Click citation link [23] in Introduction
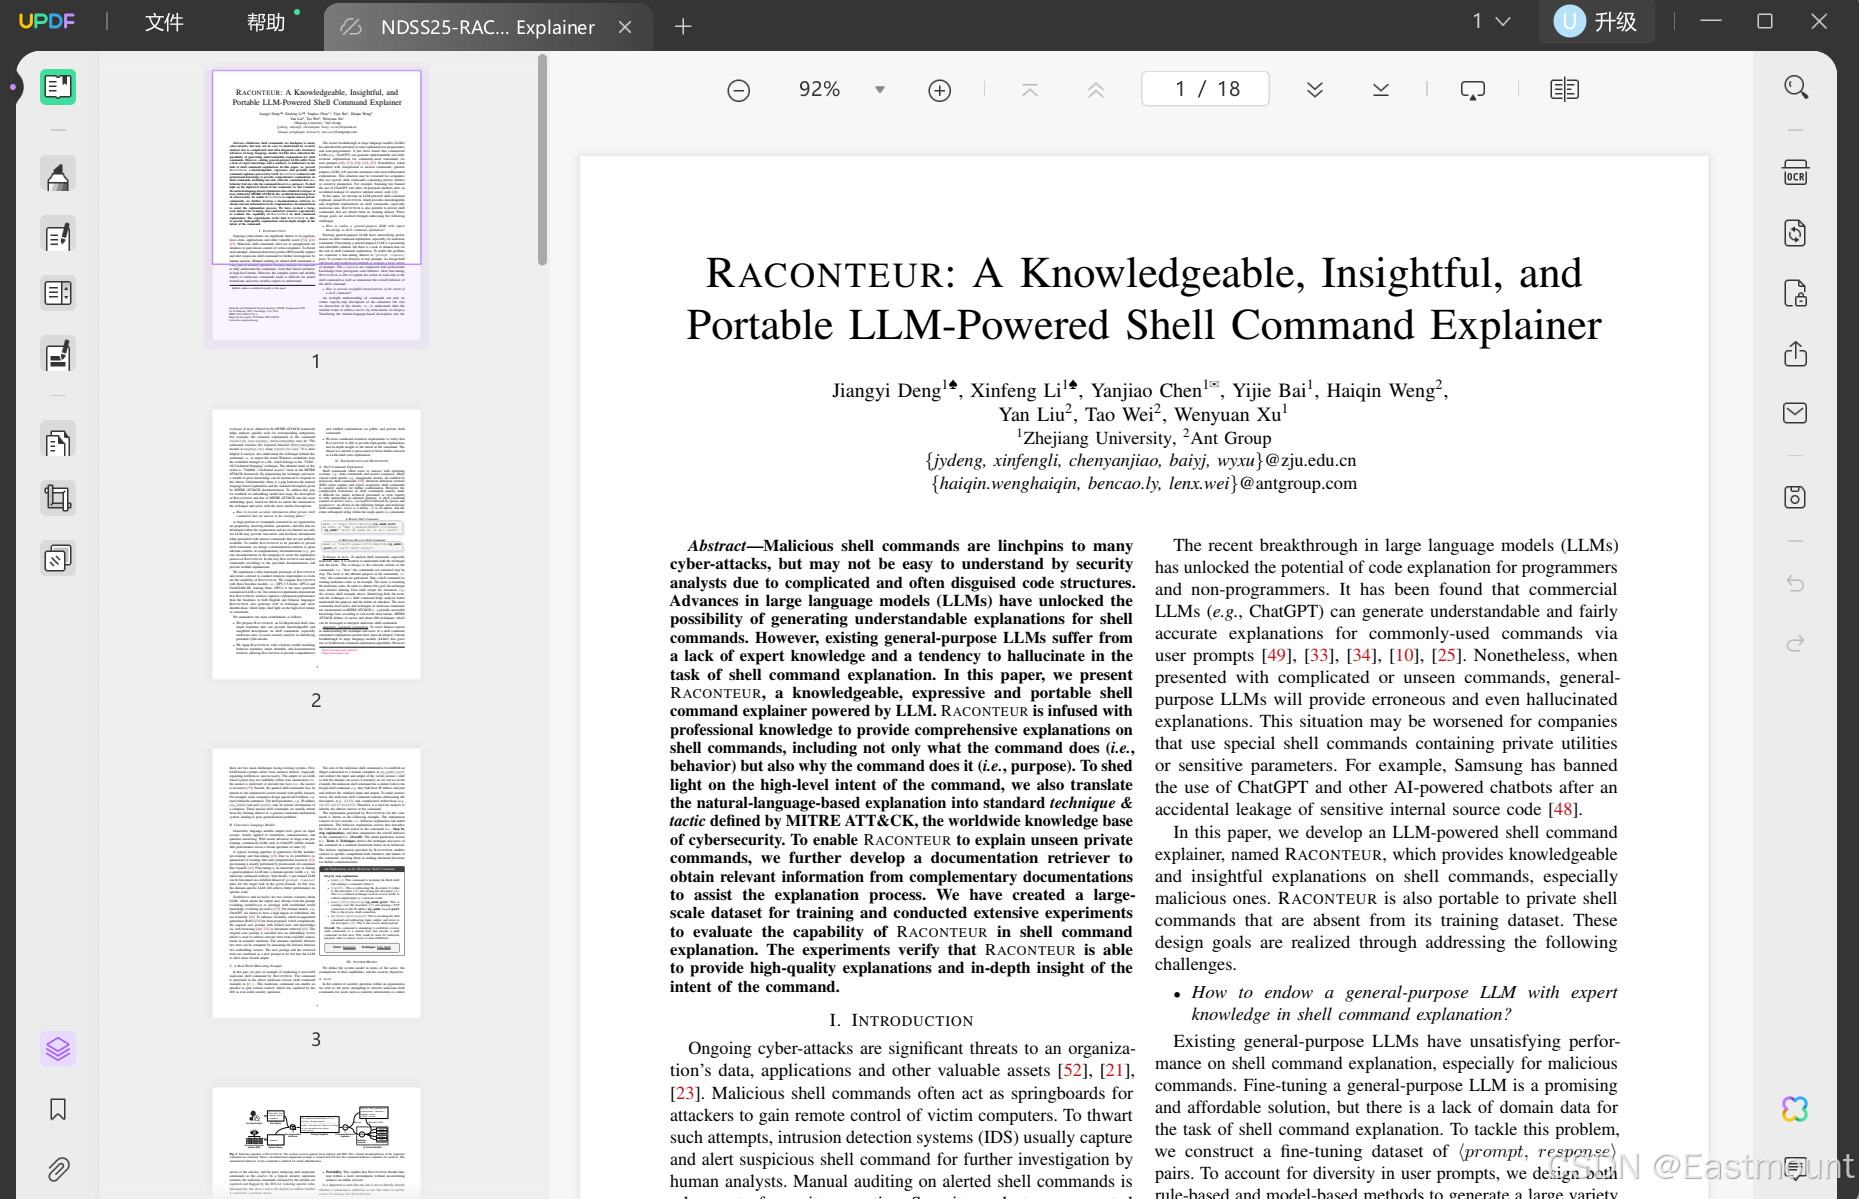The image size is (1859, 1199). click(685, 1093)
